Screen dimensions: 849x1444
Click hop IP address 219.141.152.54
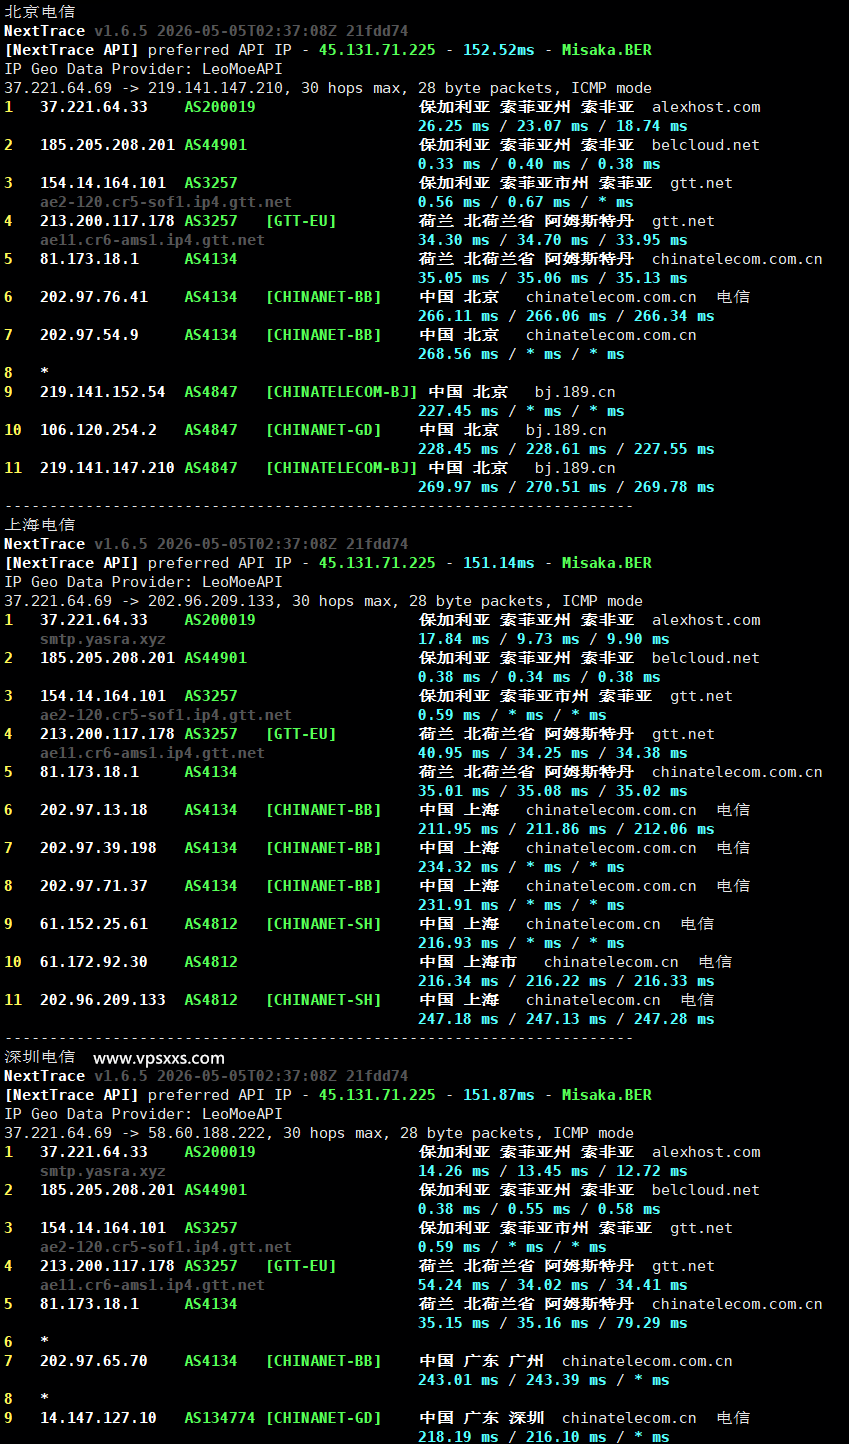coord(103,392)
